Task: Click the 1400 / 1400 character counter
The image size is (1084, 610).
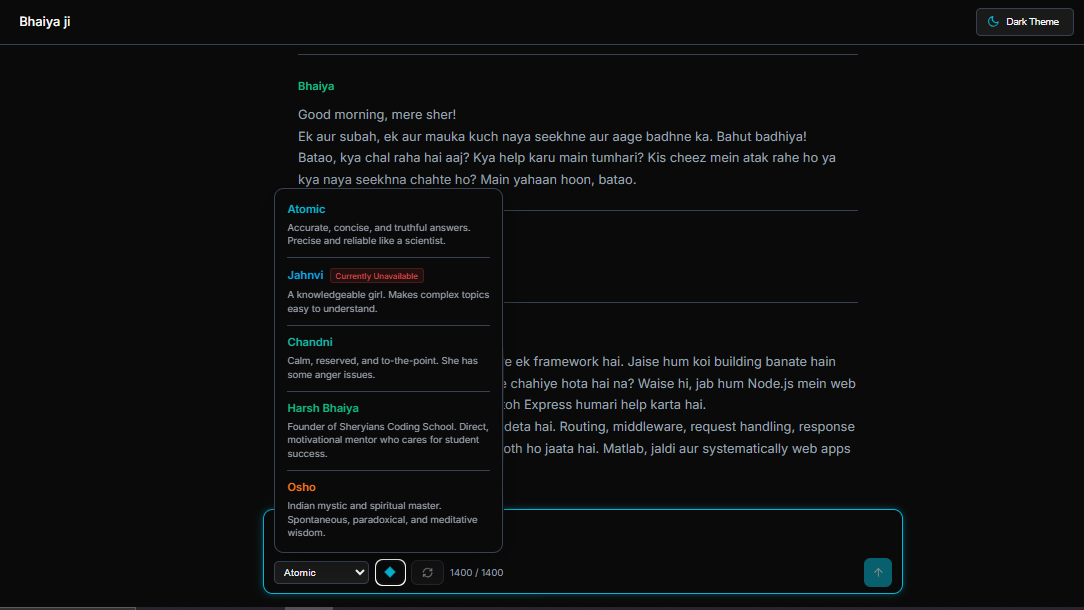Action: tap(477, 573)
